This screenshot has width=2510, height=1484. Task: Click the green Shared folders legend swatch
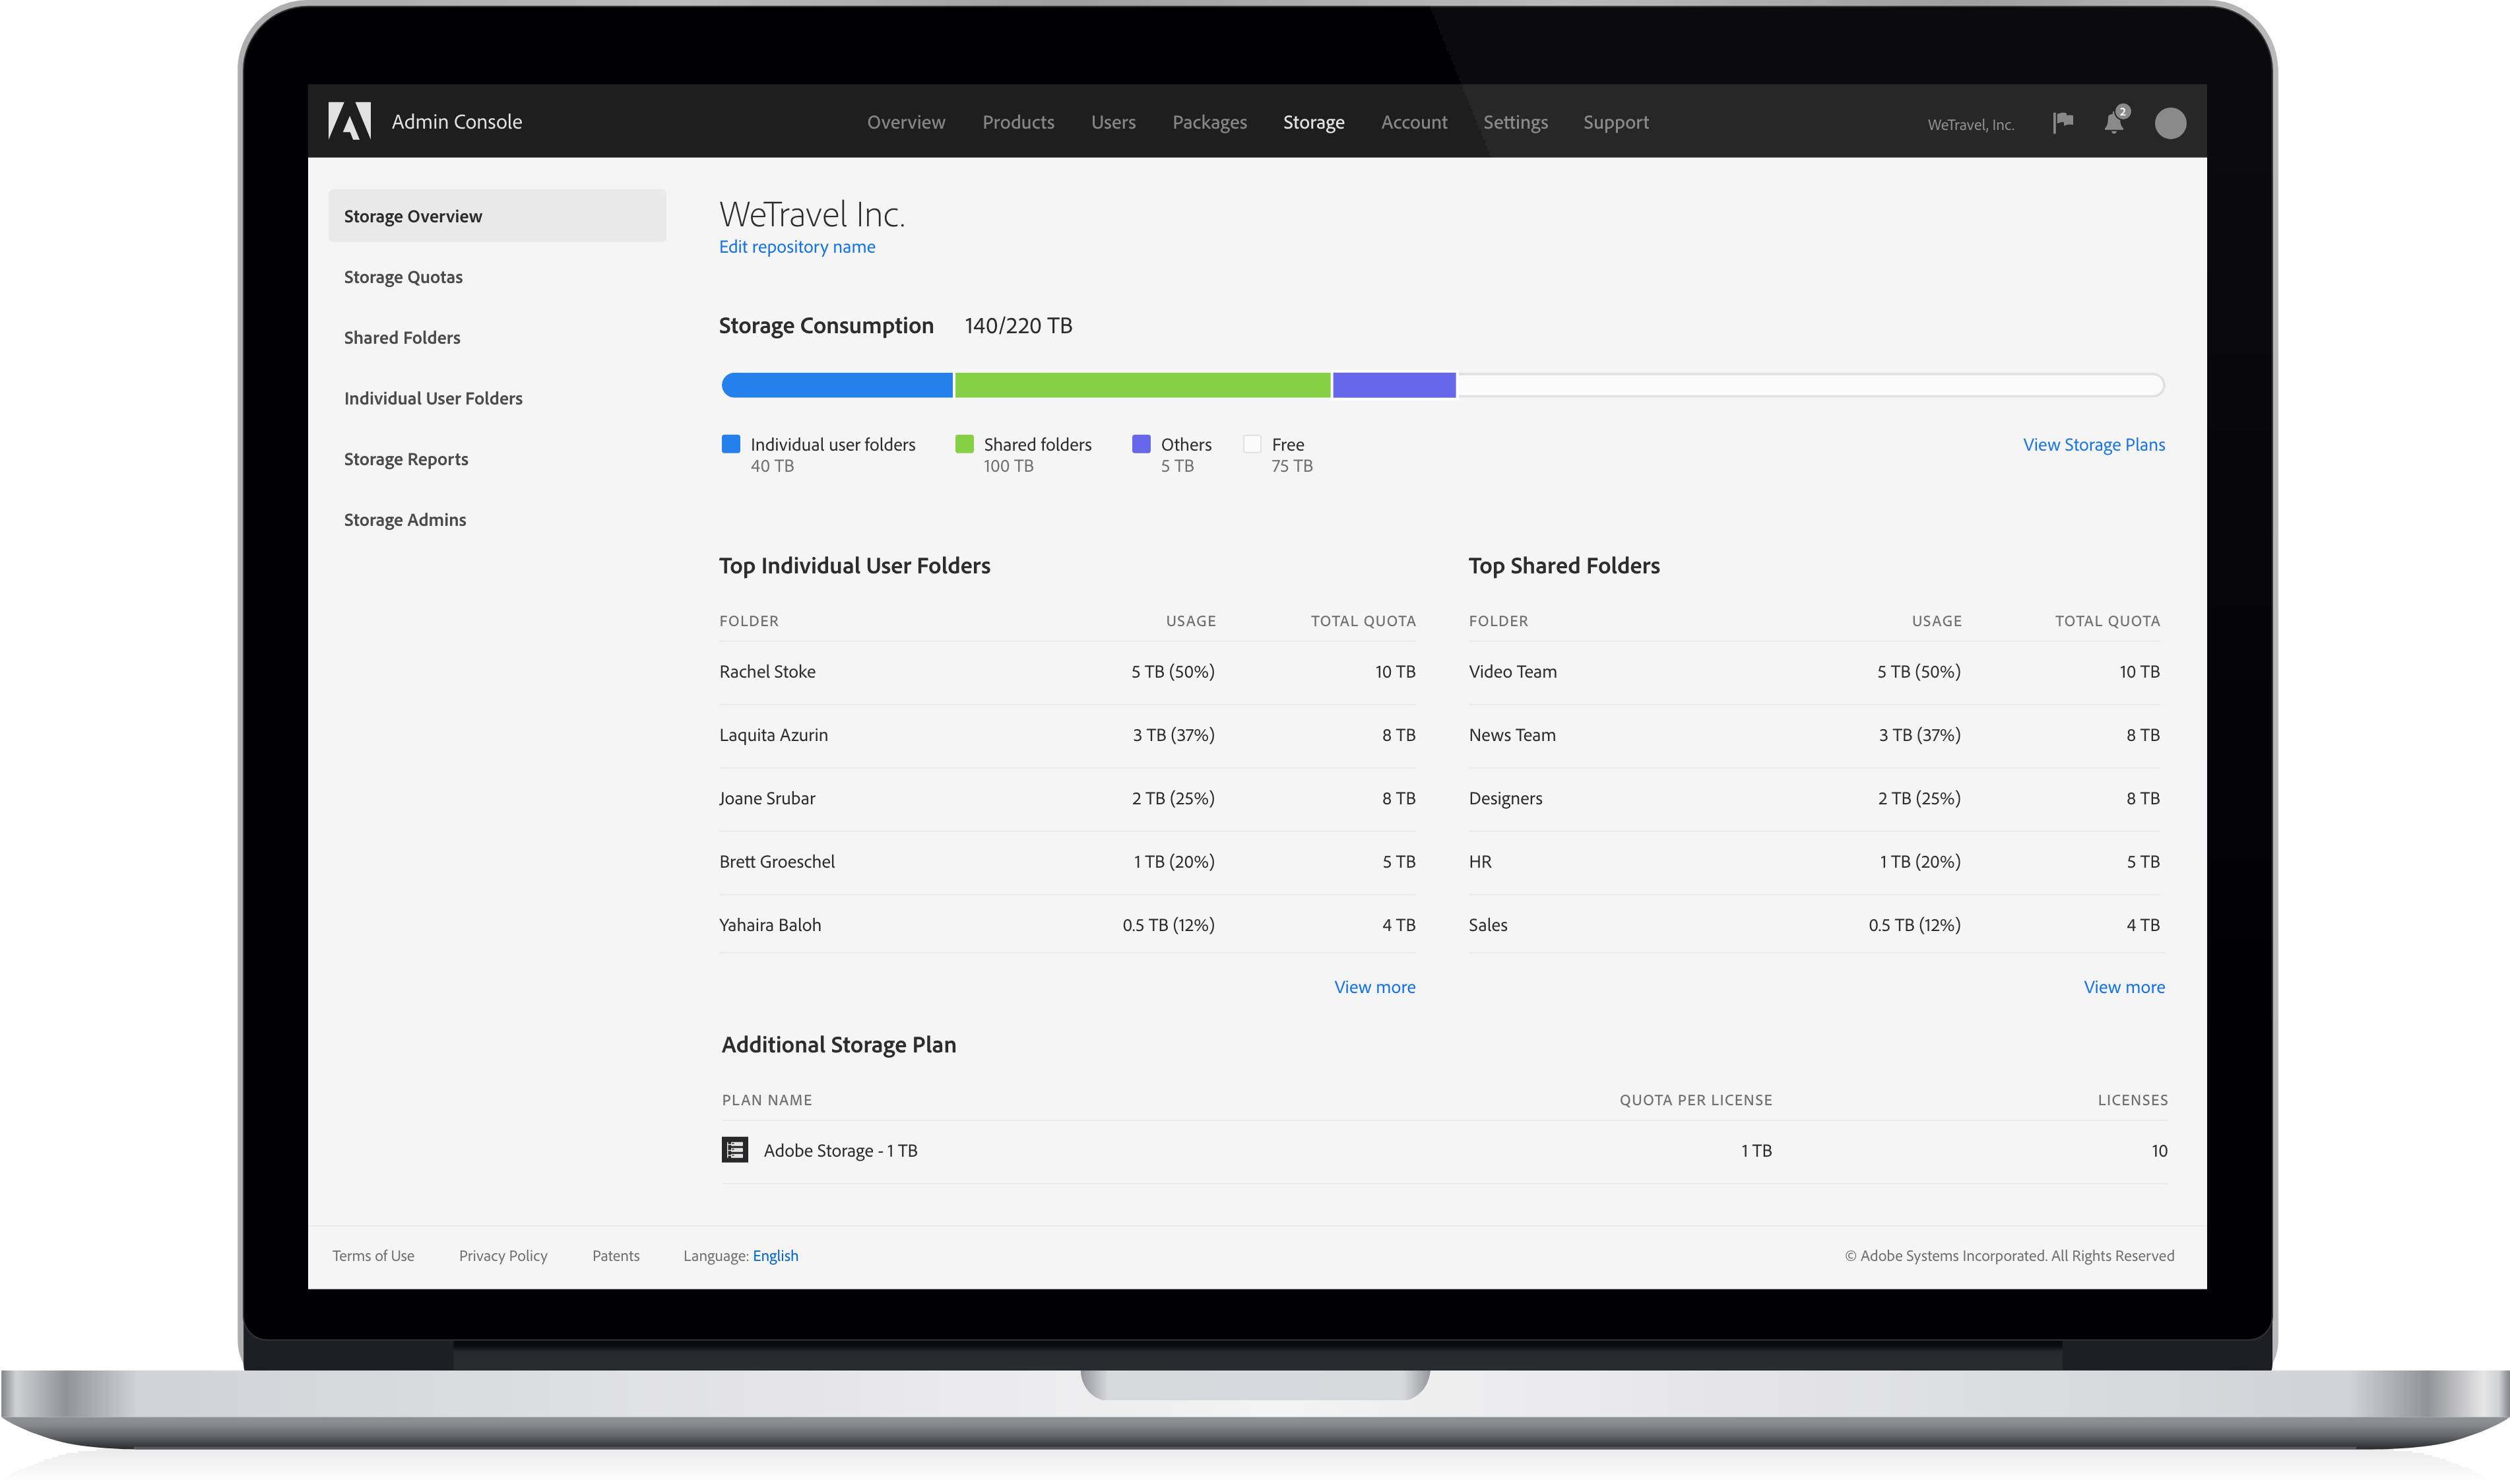click(964, 444)
